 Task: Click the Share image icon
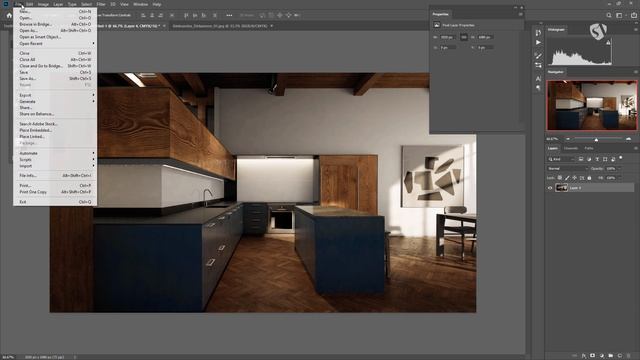(x=634, y=16)
